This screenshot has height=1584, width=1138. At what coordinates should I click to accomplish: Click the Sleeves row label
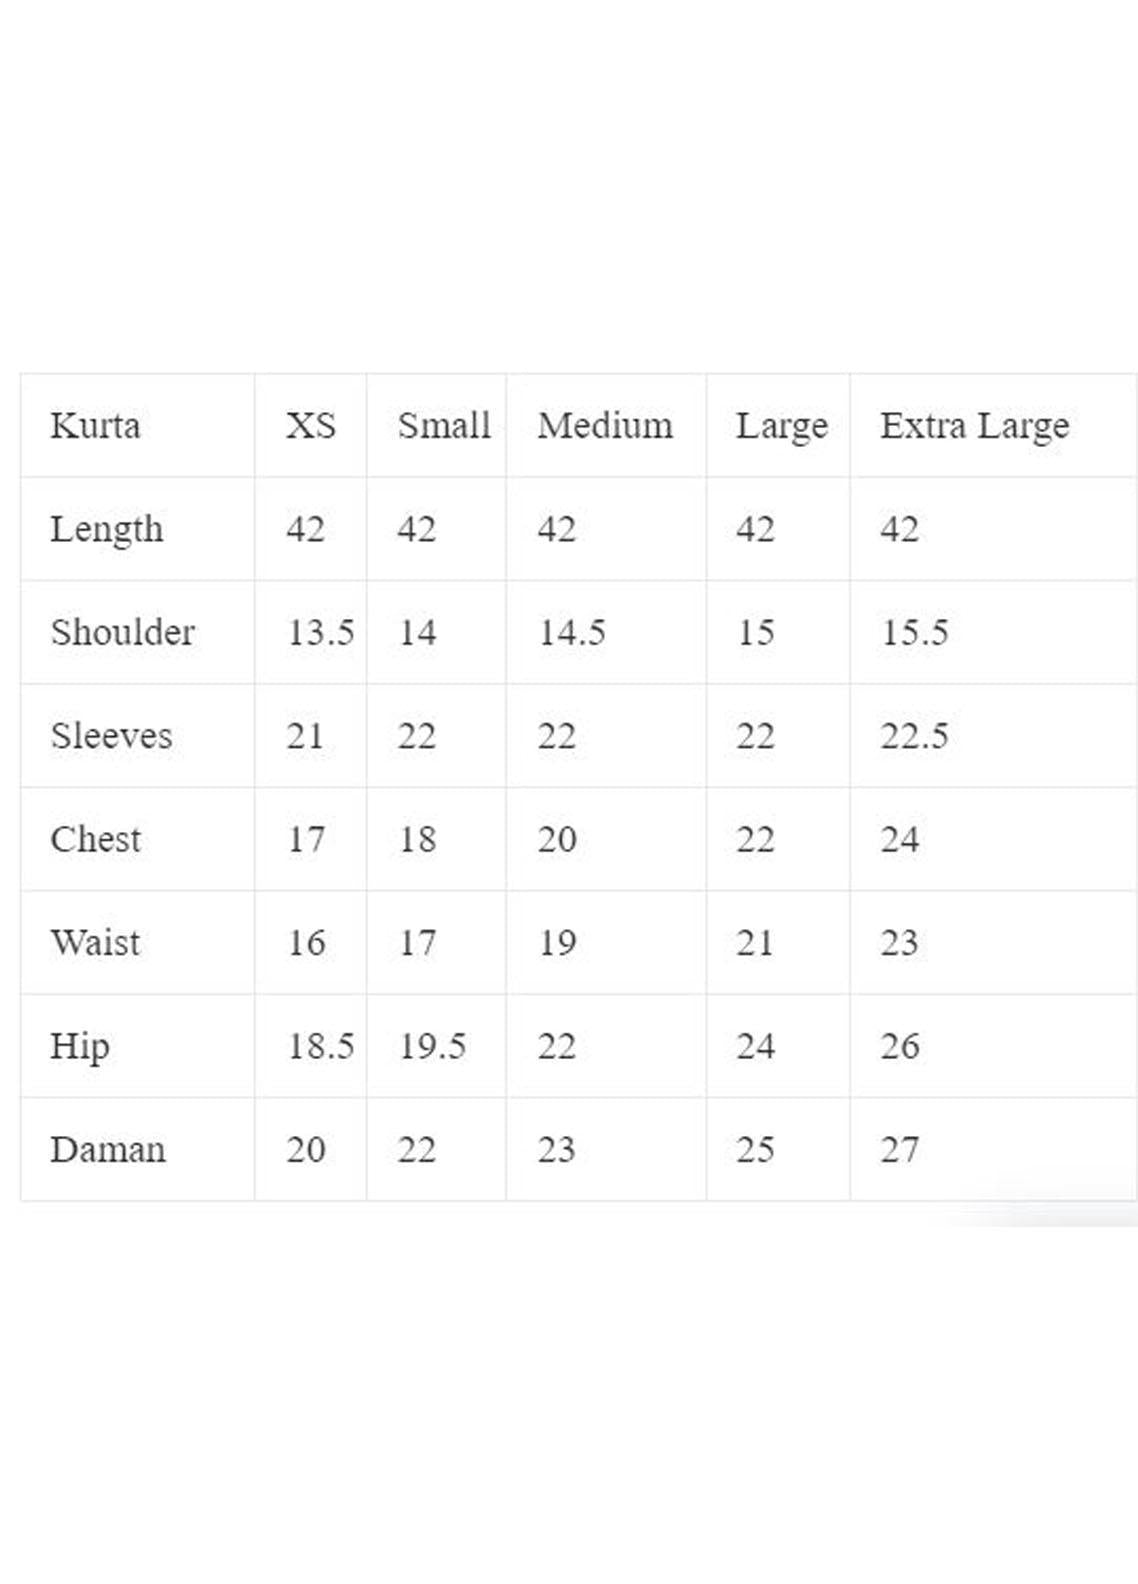tap(111, 736)
